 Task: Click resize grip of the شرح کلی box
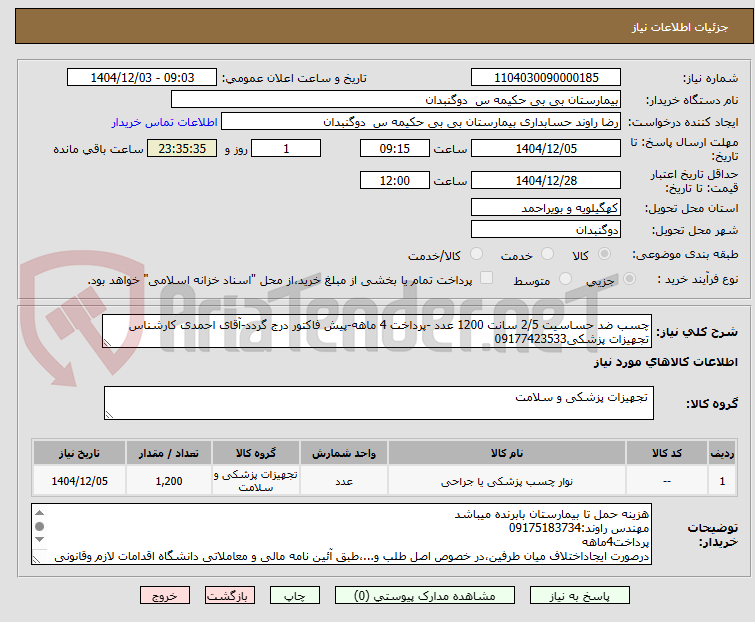point(107,343)
